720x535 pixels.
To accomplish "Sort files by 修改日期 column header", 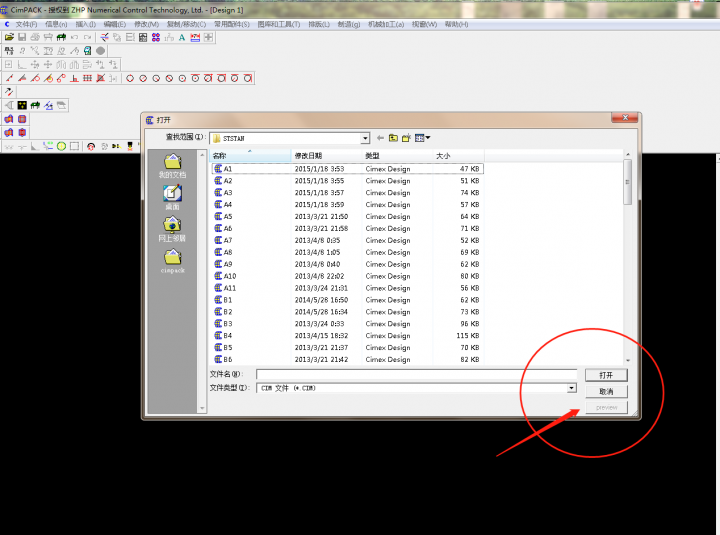I will [x=308, y=156].
